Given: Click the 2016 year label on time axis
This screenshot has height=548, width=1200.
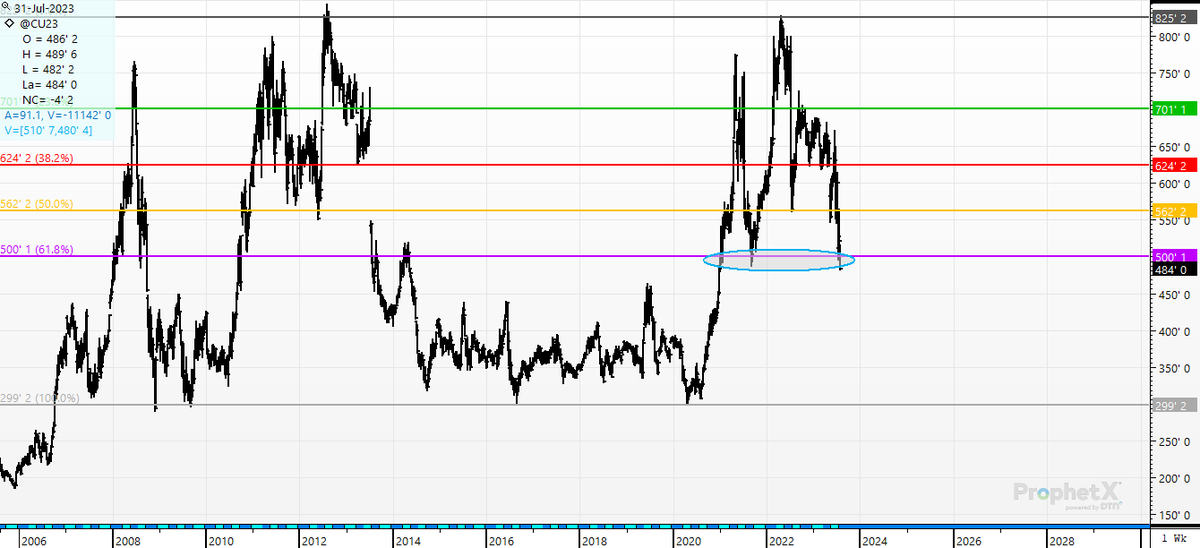Looking at the screenshot, I should [501, 540].
